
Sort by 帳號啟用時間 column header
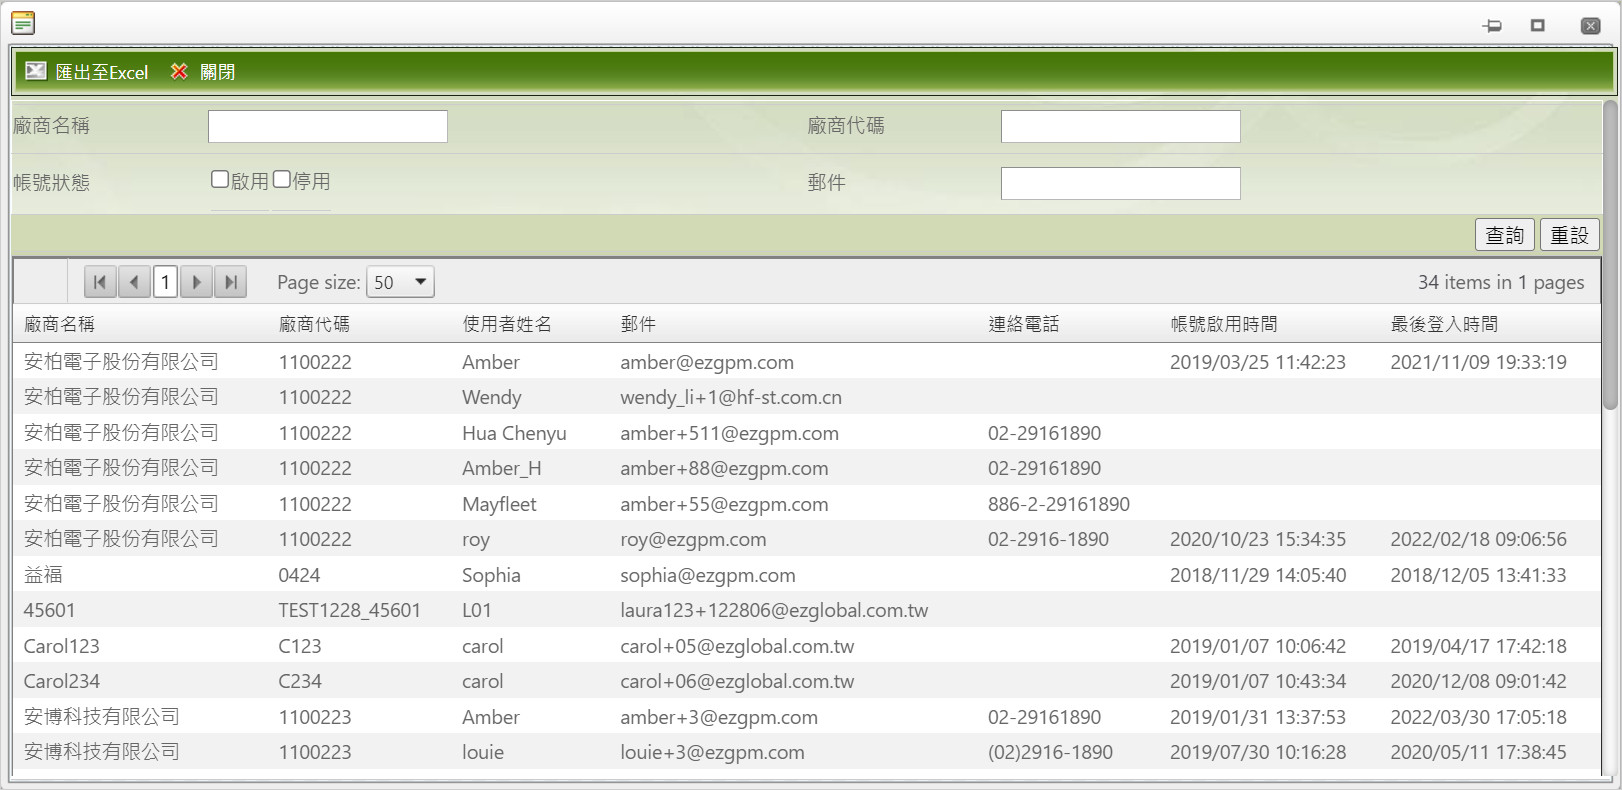click(1224, 324)
